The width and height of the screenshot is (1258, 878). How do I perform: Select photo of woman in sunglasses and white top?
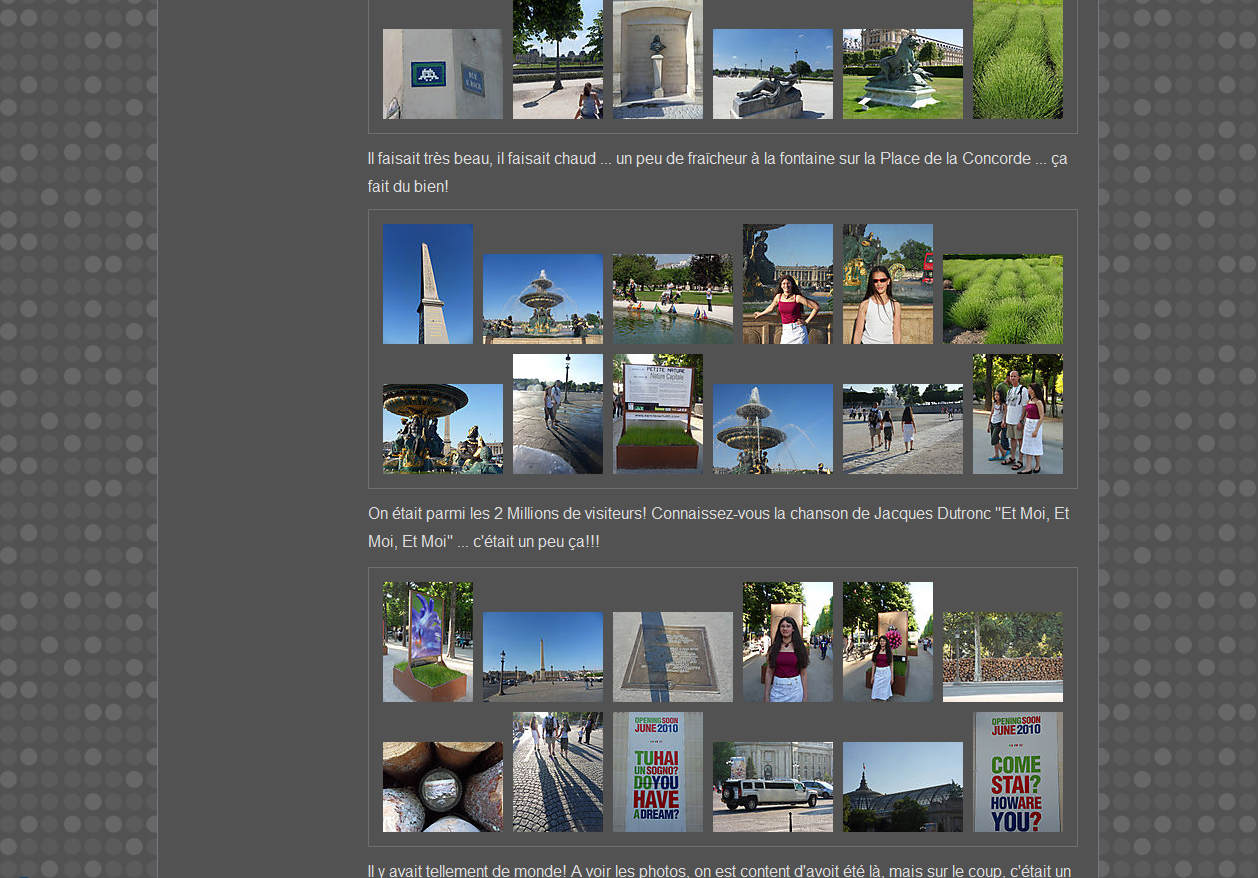pyautogui.click(x=887, y=284)
